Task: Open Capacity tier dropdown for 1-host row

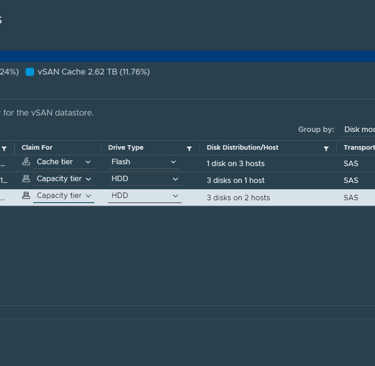Action: [x=63, y=179]
